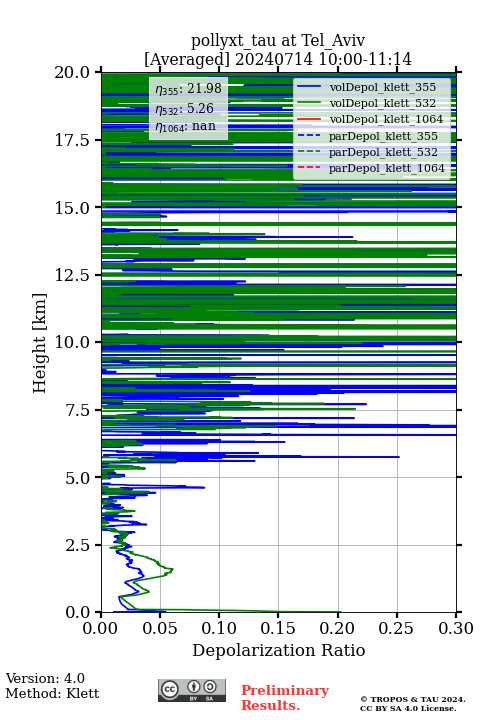The image size is (480, 720).
Task: Click the BY attribution person icon
Action: (x=194, y=687)
